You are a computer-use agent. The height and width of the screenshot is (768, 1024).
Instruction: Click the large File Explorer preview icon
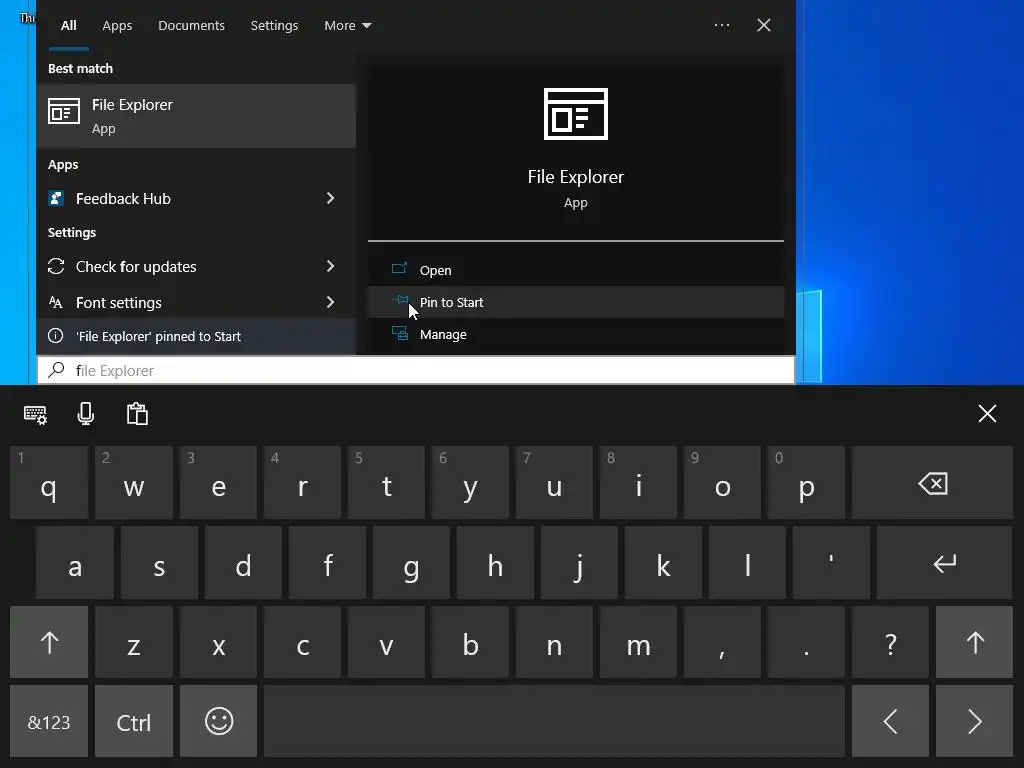(576, 114)
